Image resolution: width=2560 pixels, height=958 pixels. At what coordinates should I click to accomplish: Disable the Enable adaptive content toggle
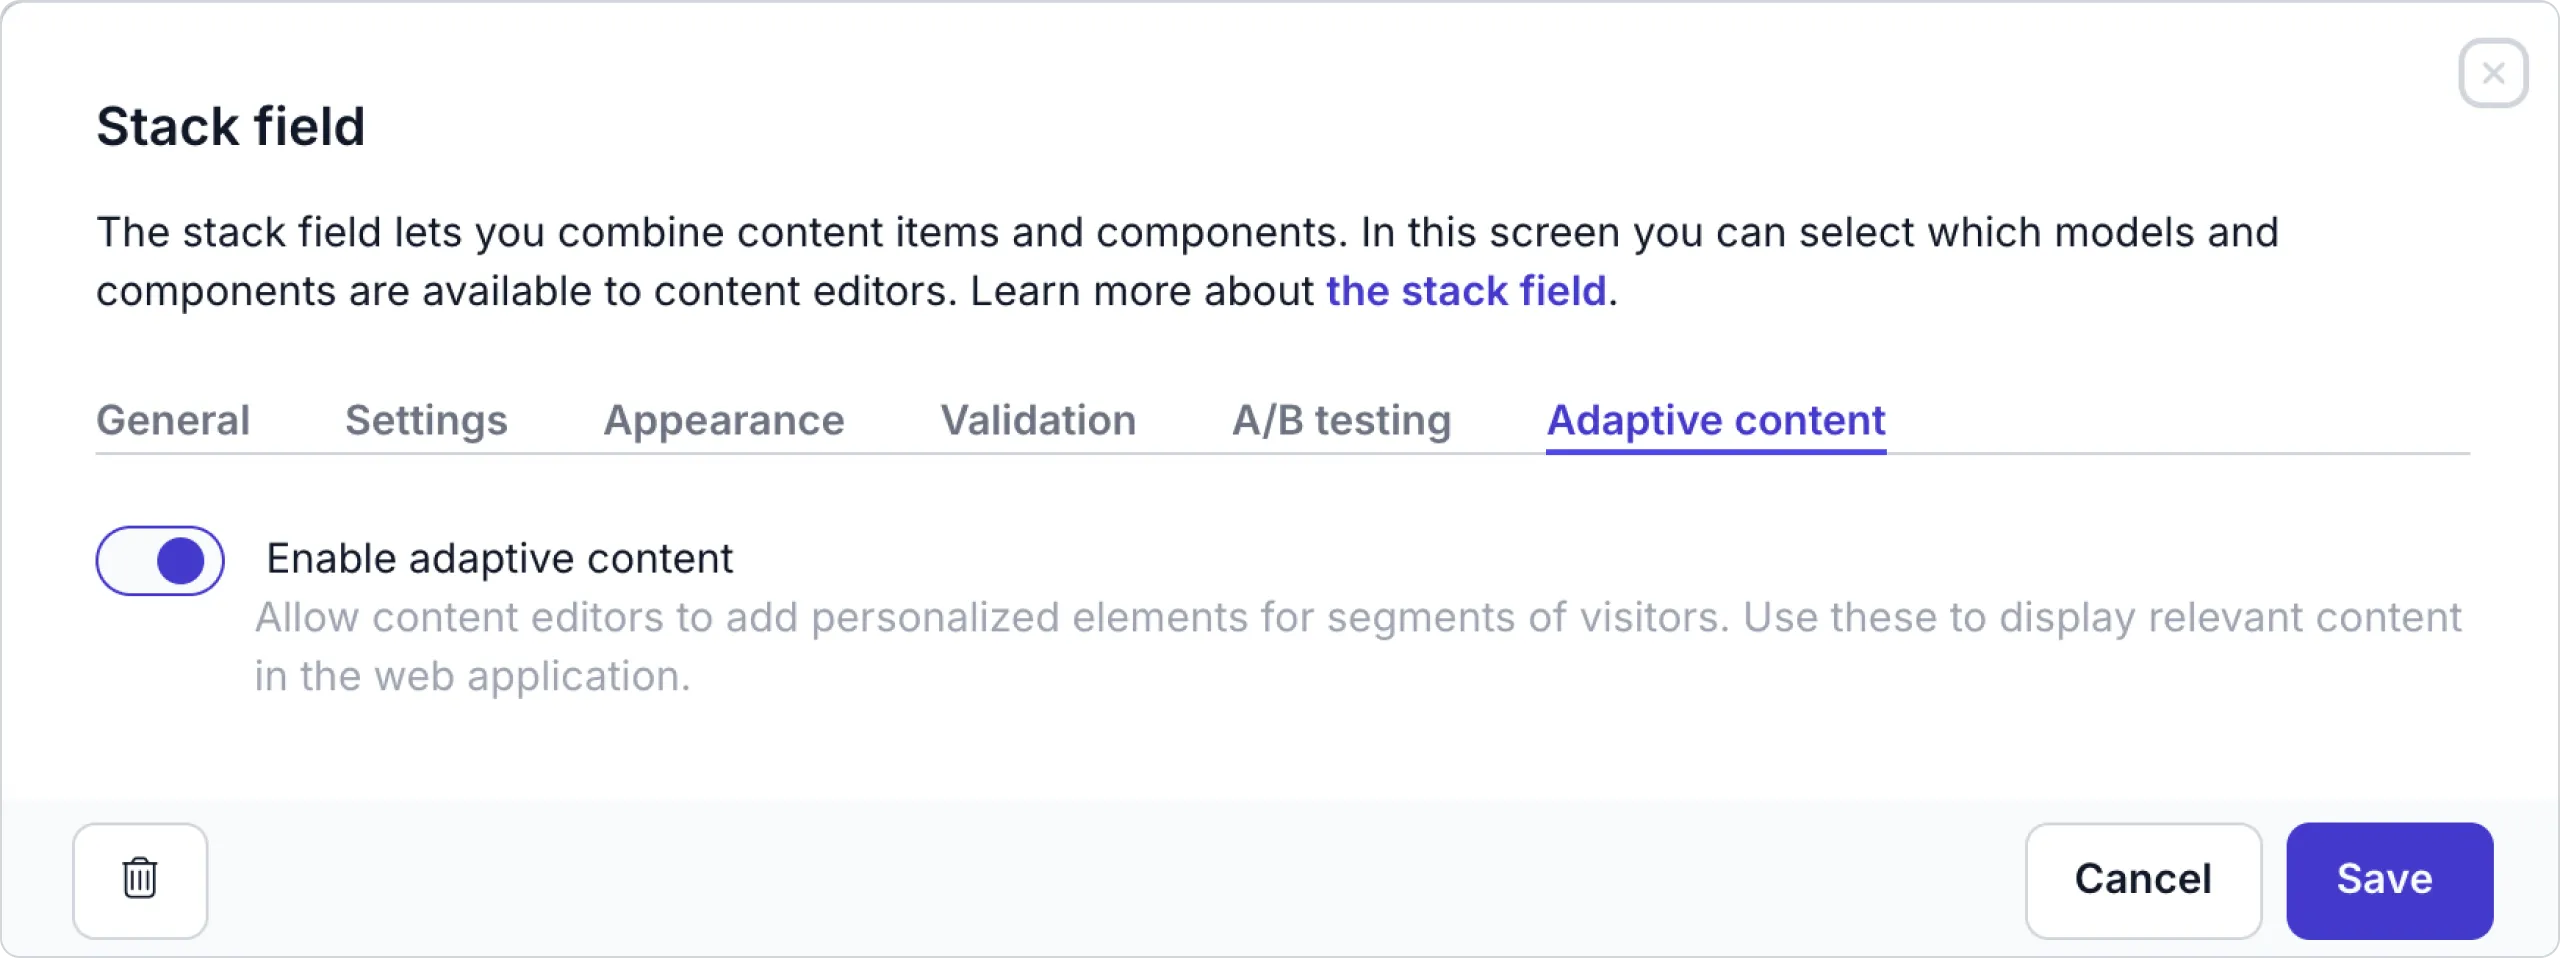coord(159,560)
